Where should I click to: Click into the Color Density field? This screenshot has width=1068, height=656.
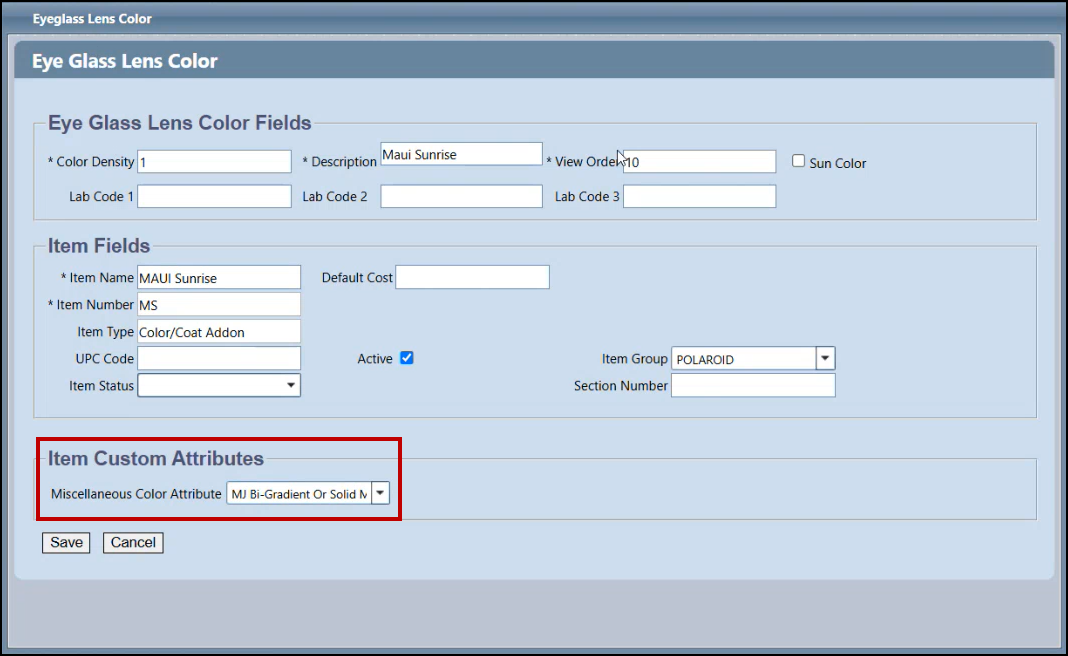(x=214, y=162)
